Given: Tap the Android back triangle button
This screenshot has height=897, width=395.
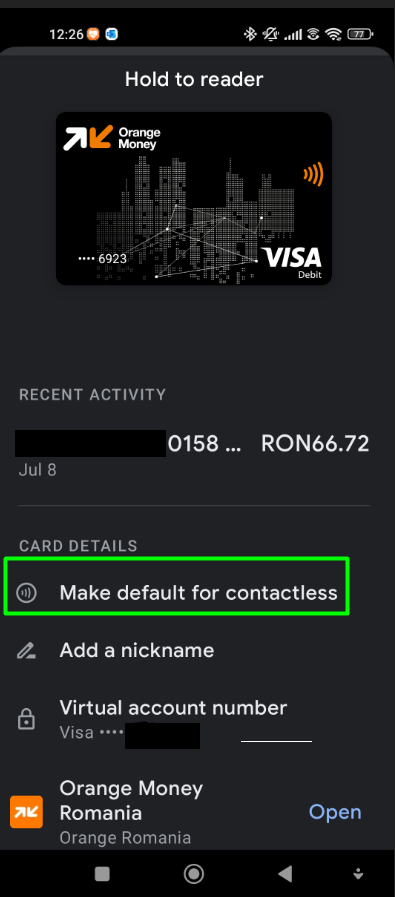Looking at the screenshot, I should pyautogui.click(x=285, y=874).
